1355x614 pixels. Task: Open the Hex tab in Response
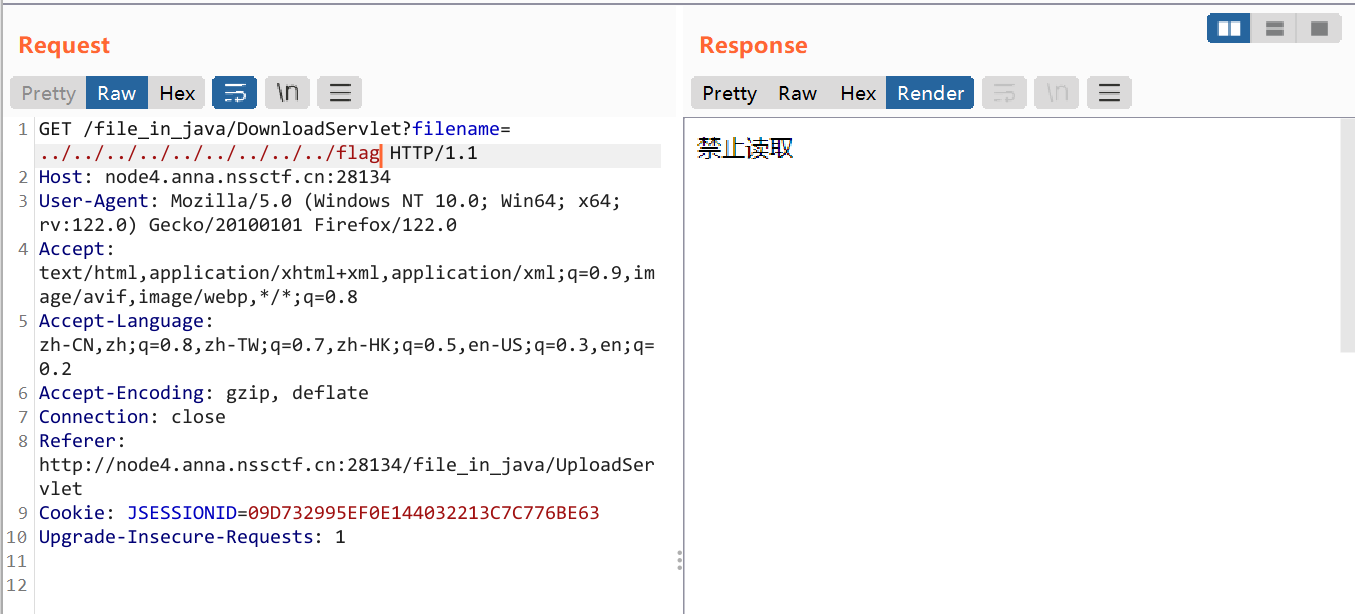click(x=858, y=93)
